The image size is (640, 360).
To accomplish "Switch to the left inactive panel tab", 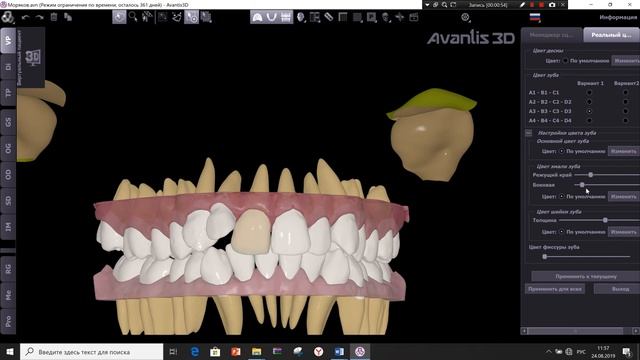I will click(x=552, y=35).
